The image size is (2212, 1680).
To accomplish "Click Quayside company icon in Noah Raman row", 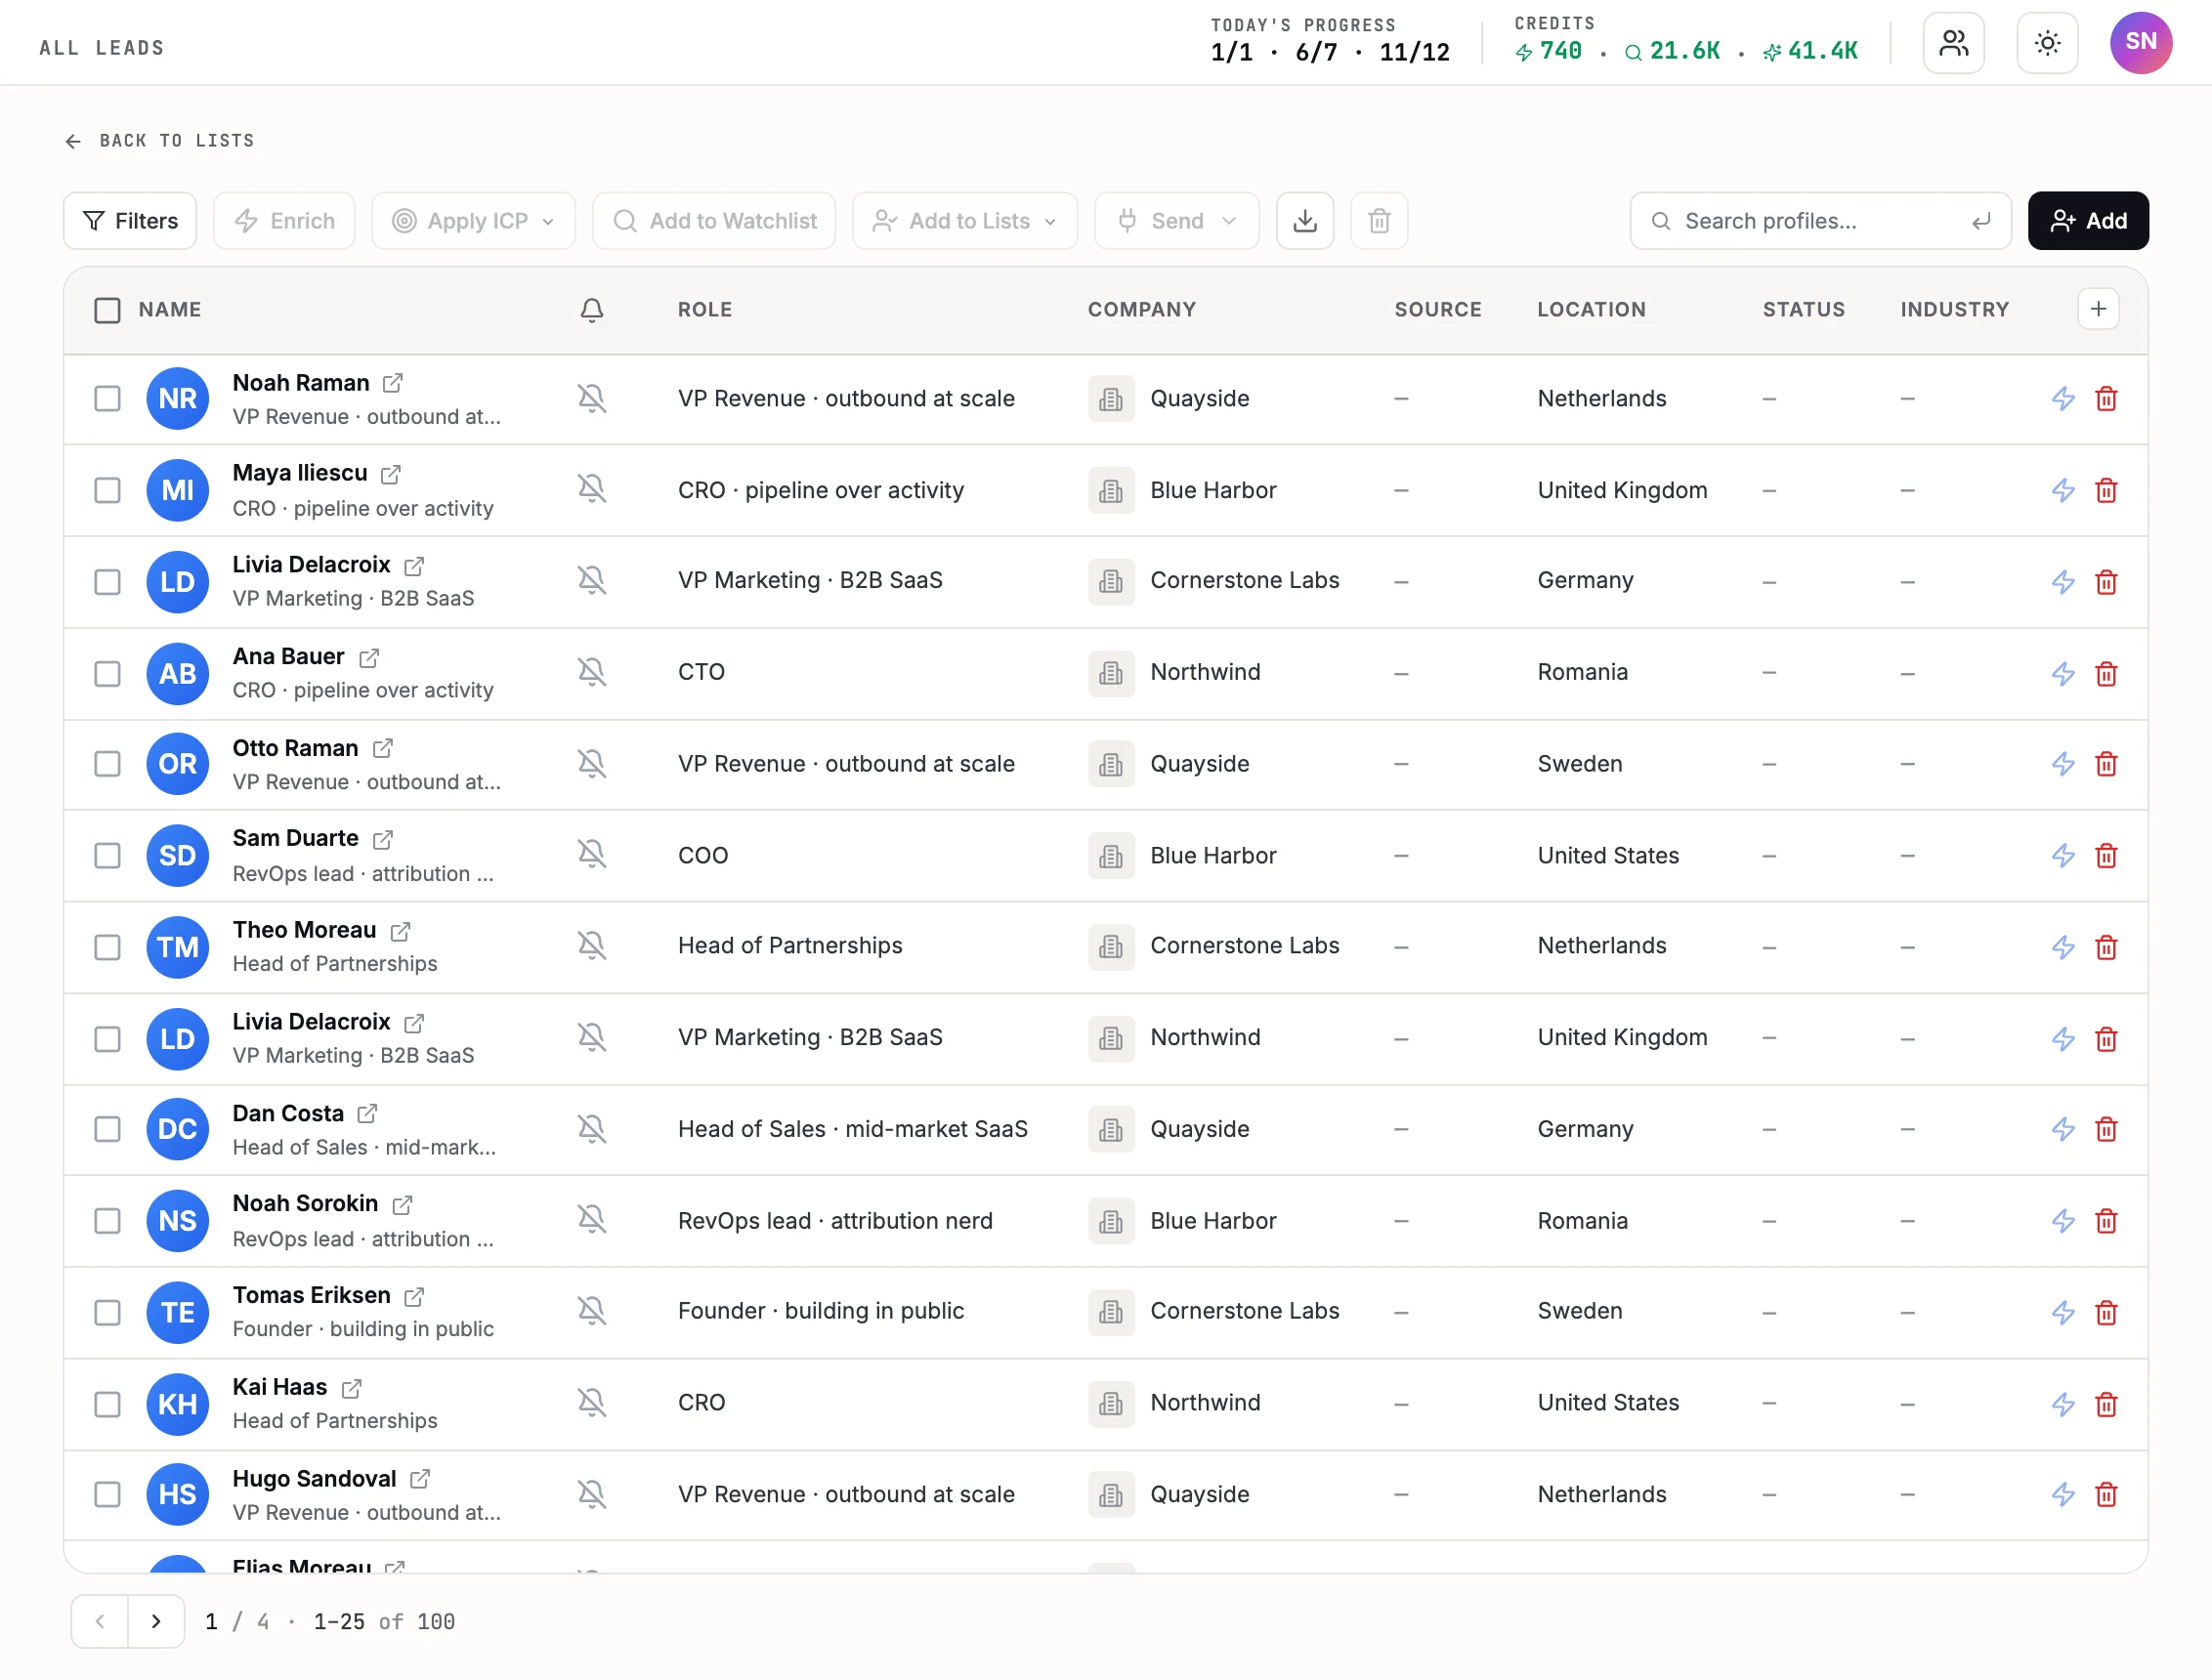I will (1111, 399).
